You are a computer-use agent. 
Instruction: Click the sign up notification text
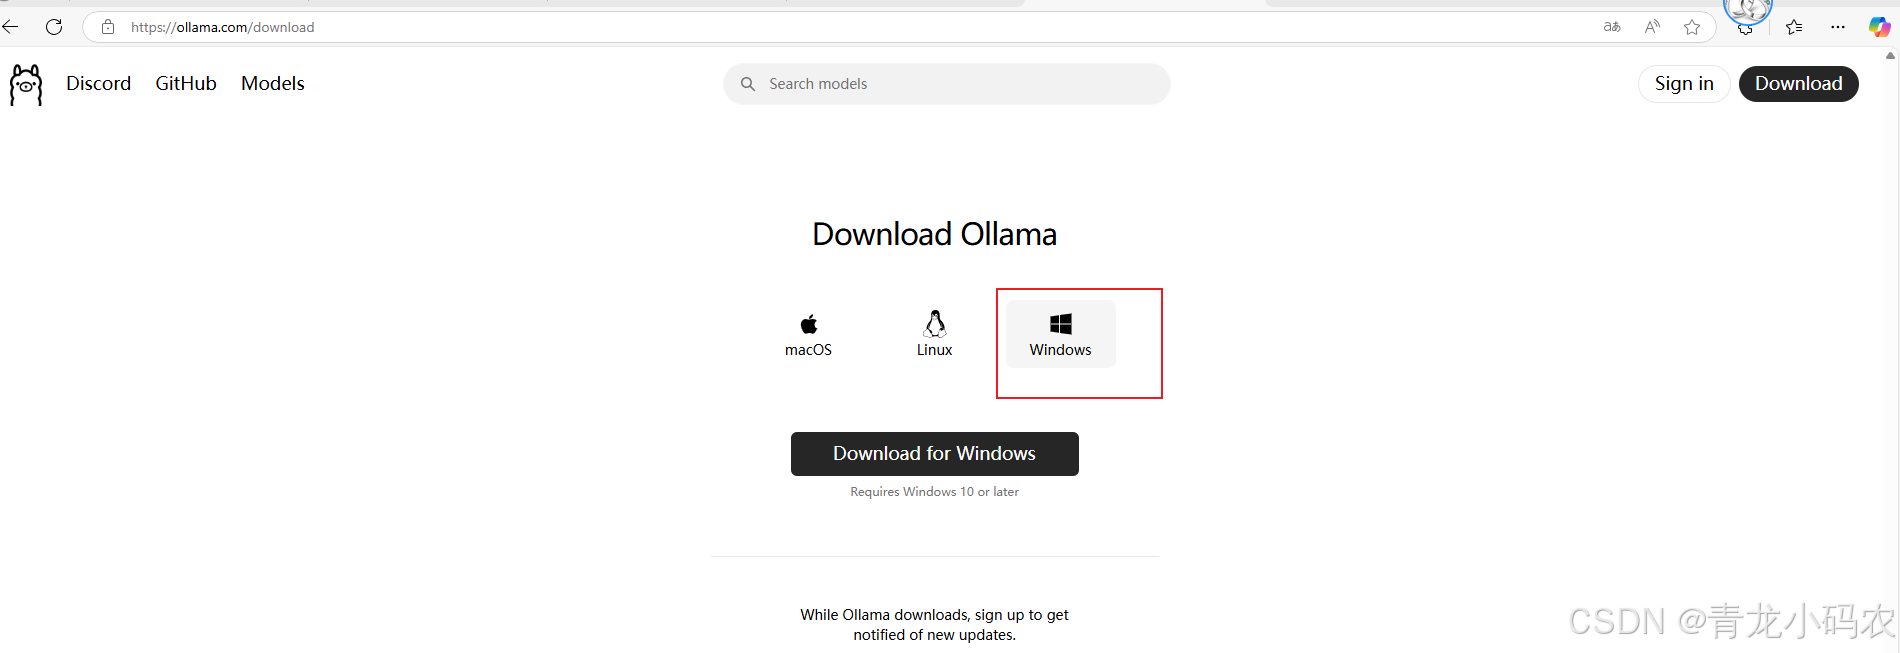click(x=934, y=625)
